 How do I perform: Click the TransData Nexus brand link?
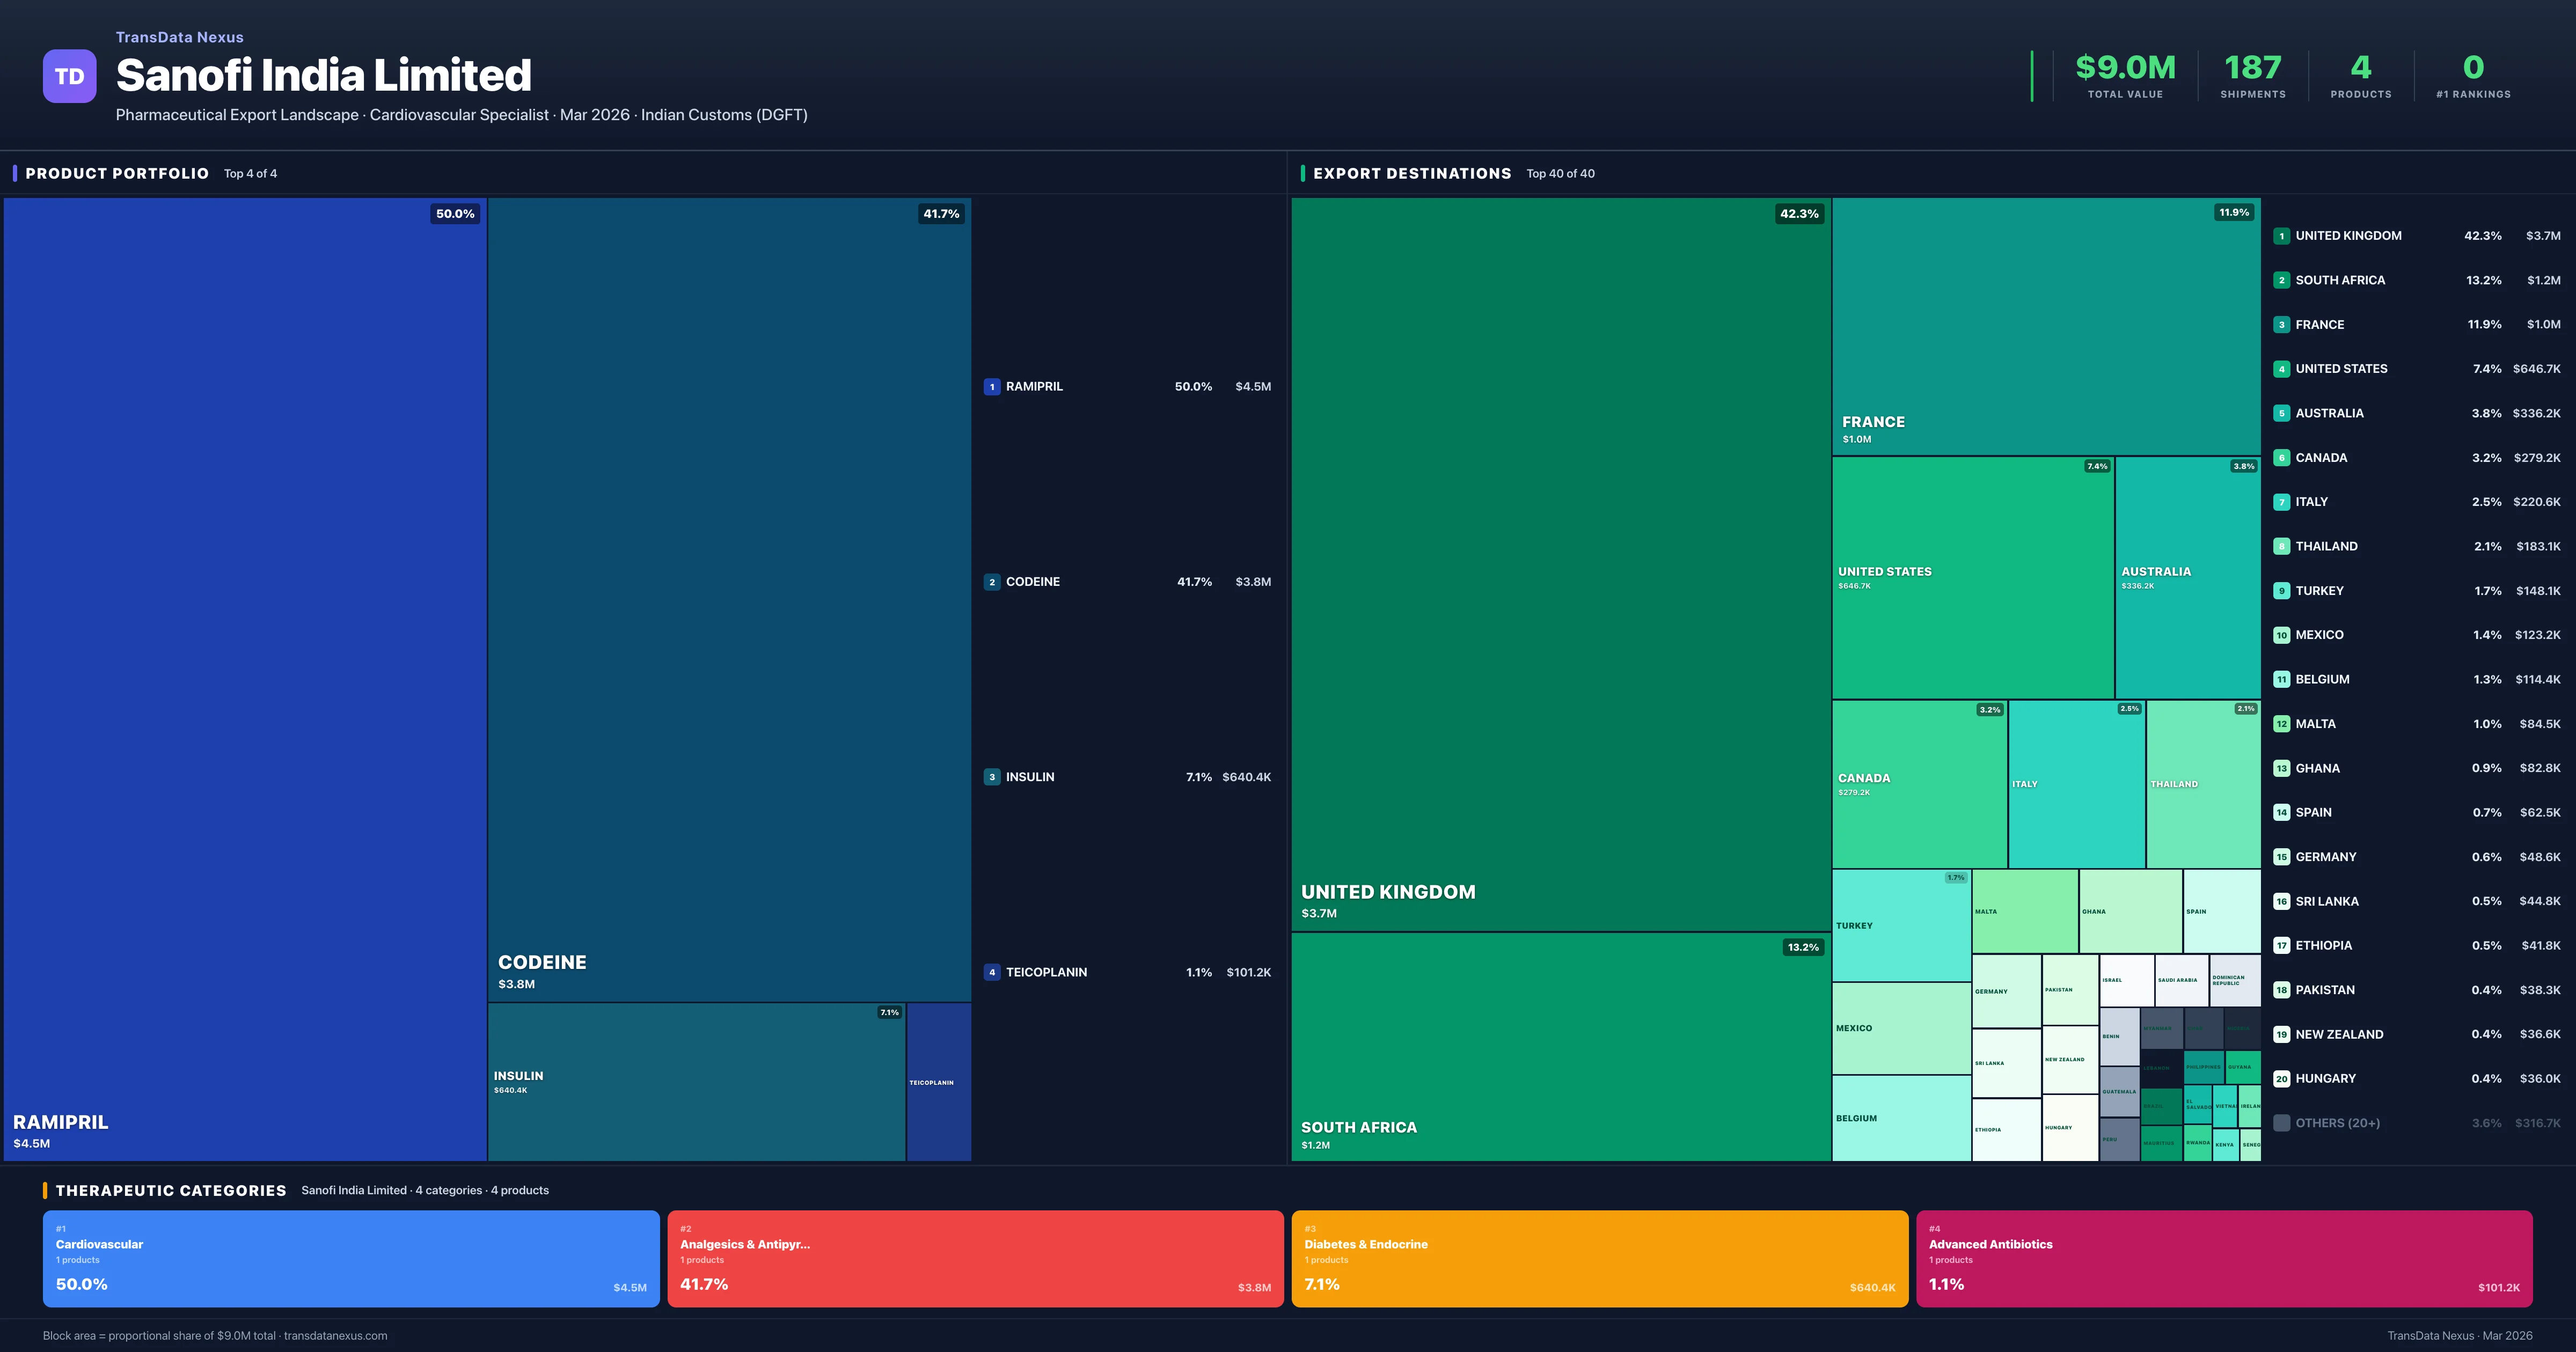[x=180, y=37]
